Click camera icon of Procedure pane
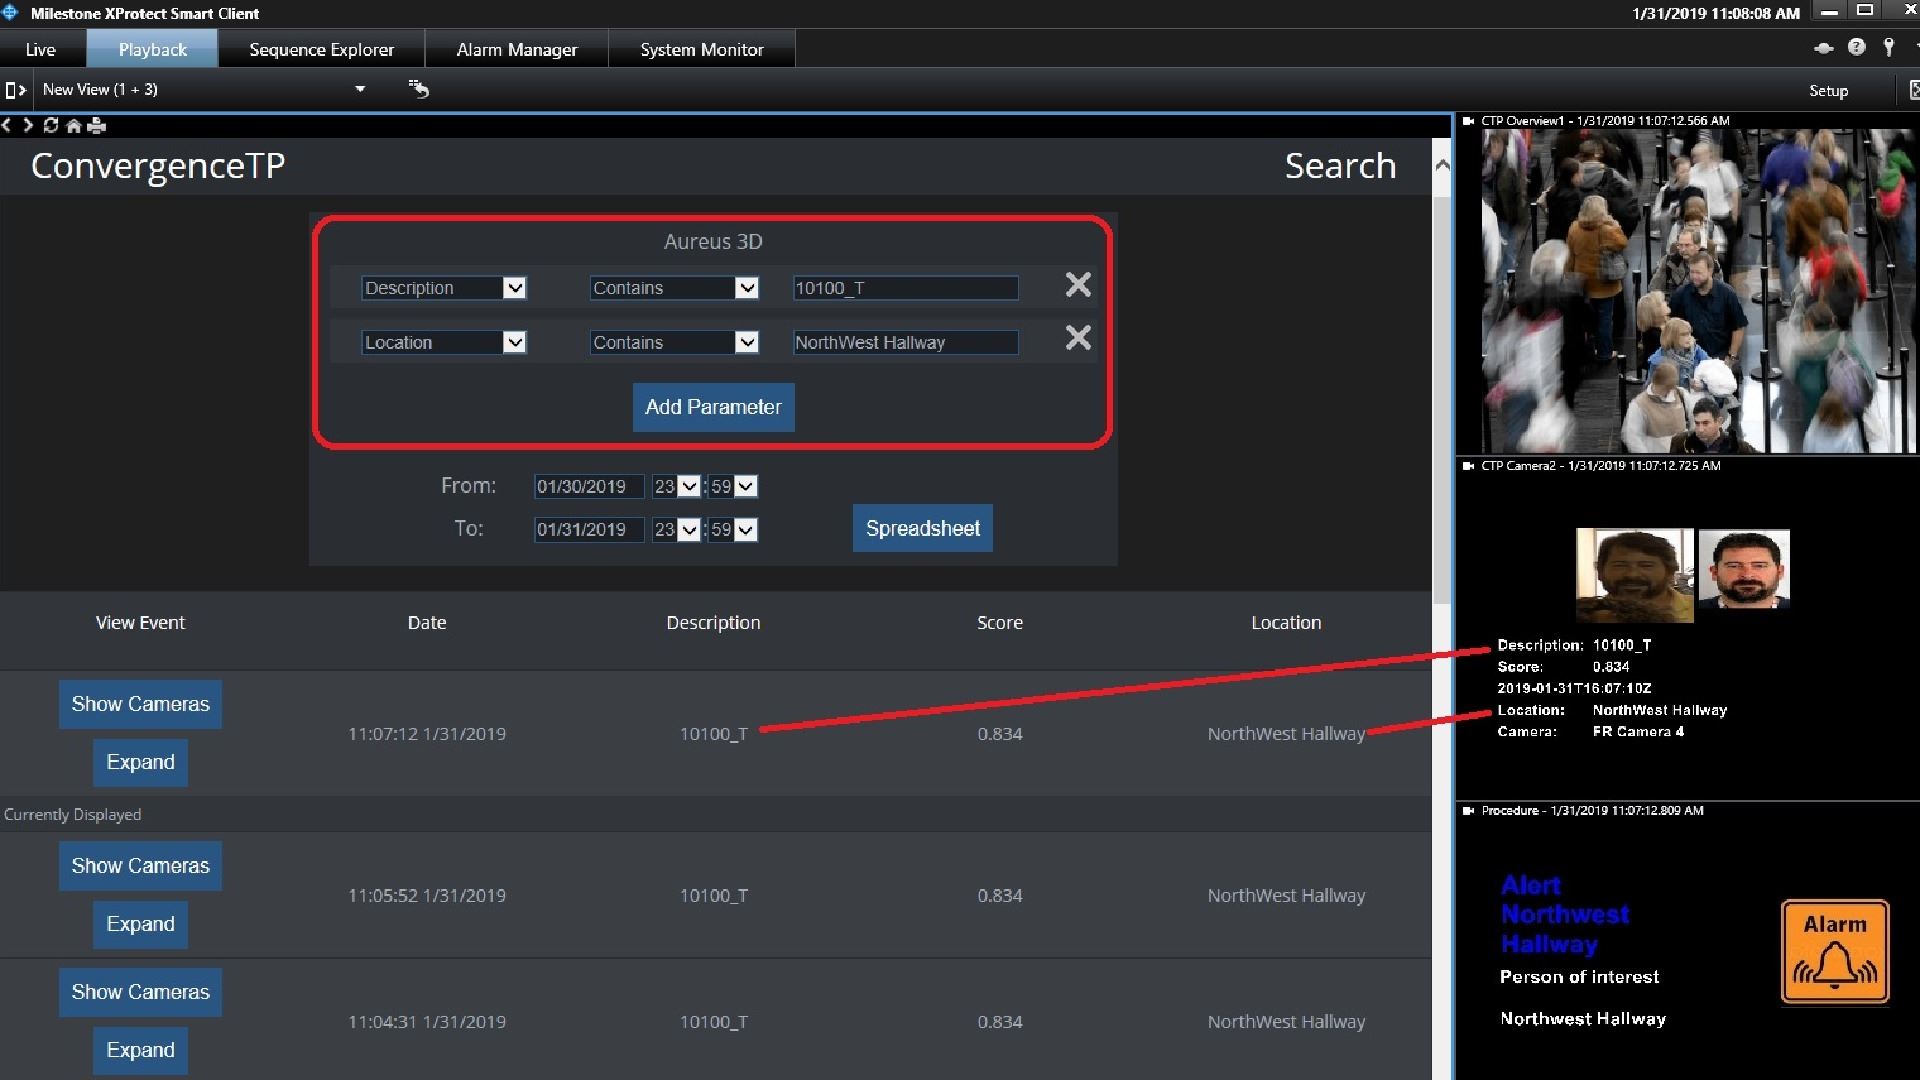This screenshot has width=1920, height=1080. click(x=1468, y=811)
